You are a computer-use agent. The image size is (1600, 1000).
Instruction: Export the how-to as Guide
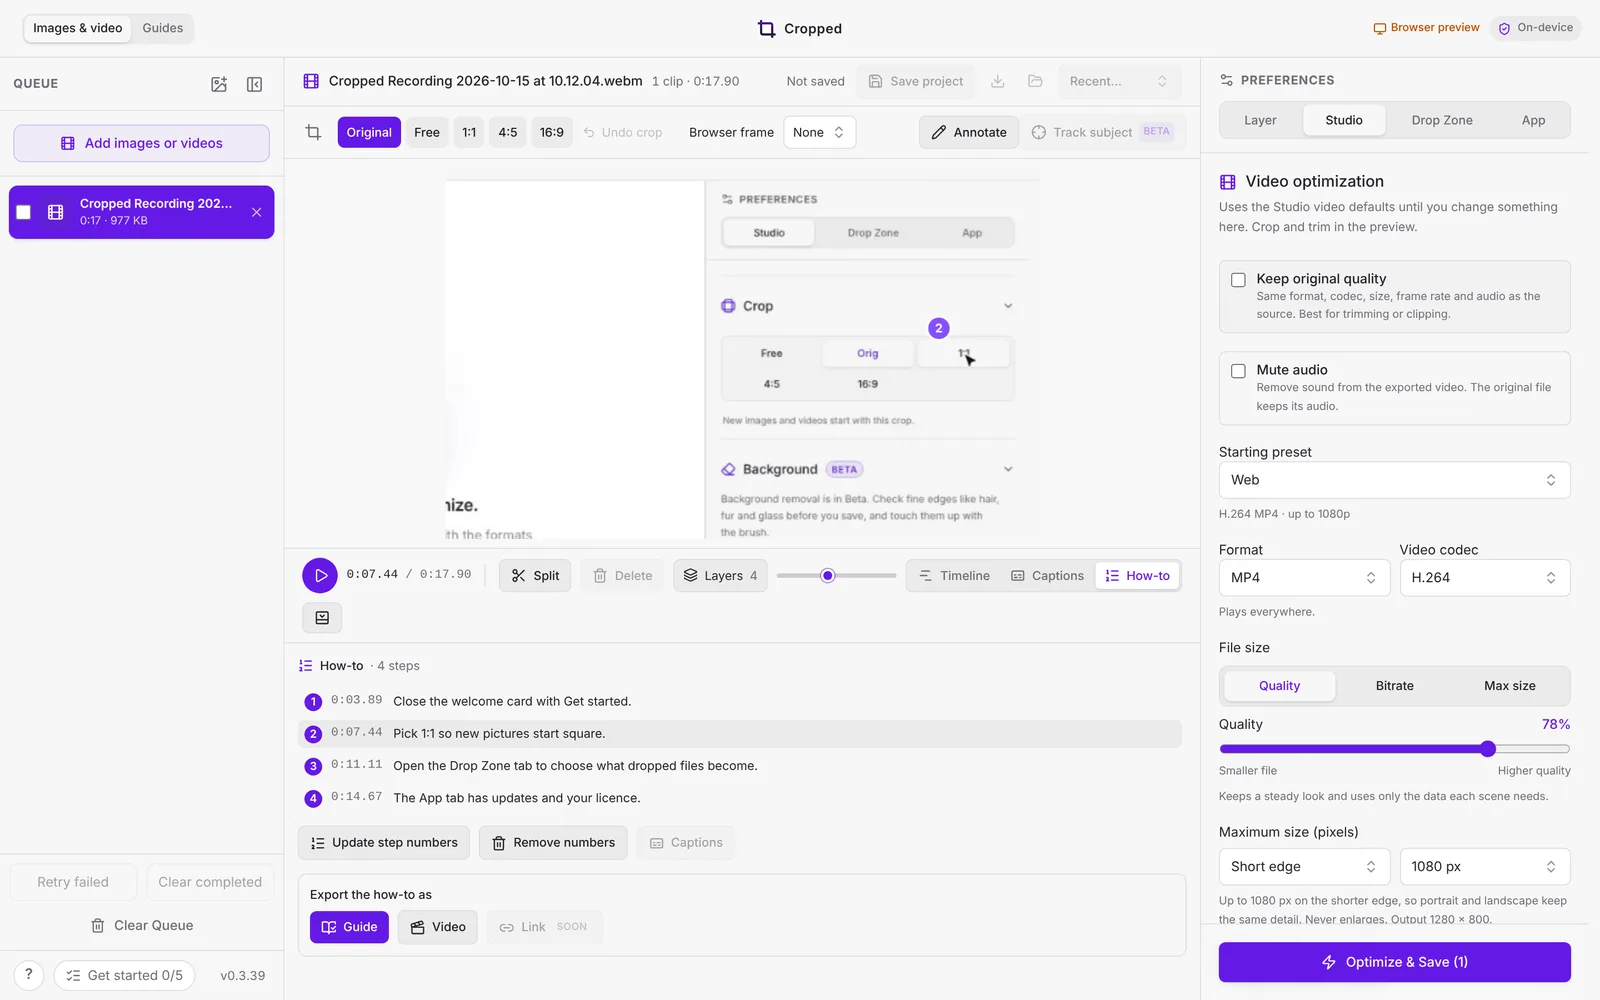(349, 927)
